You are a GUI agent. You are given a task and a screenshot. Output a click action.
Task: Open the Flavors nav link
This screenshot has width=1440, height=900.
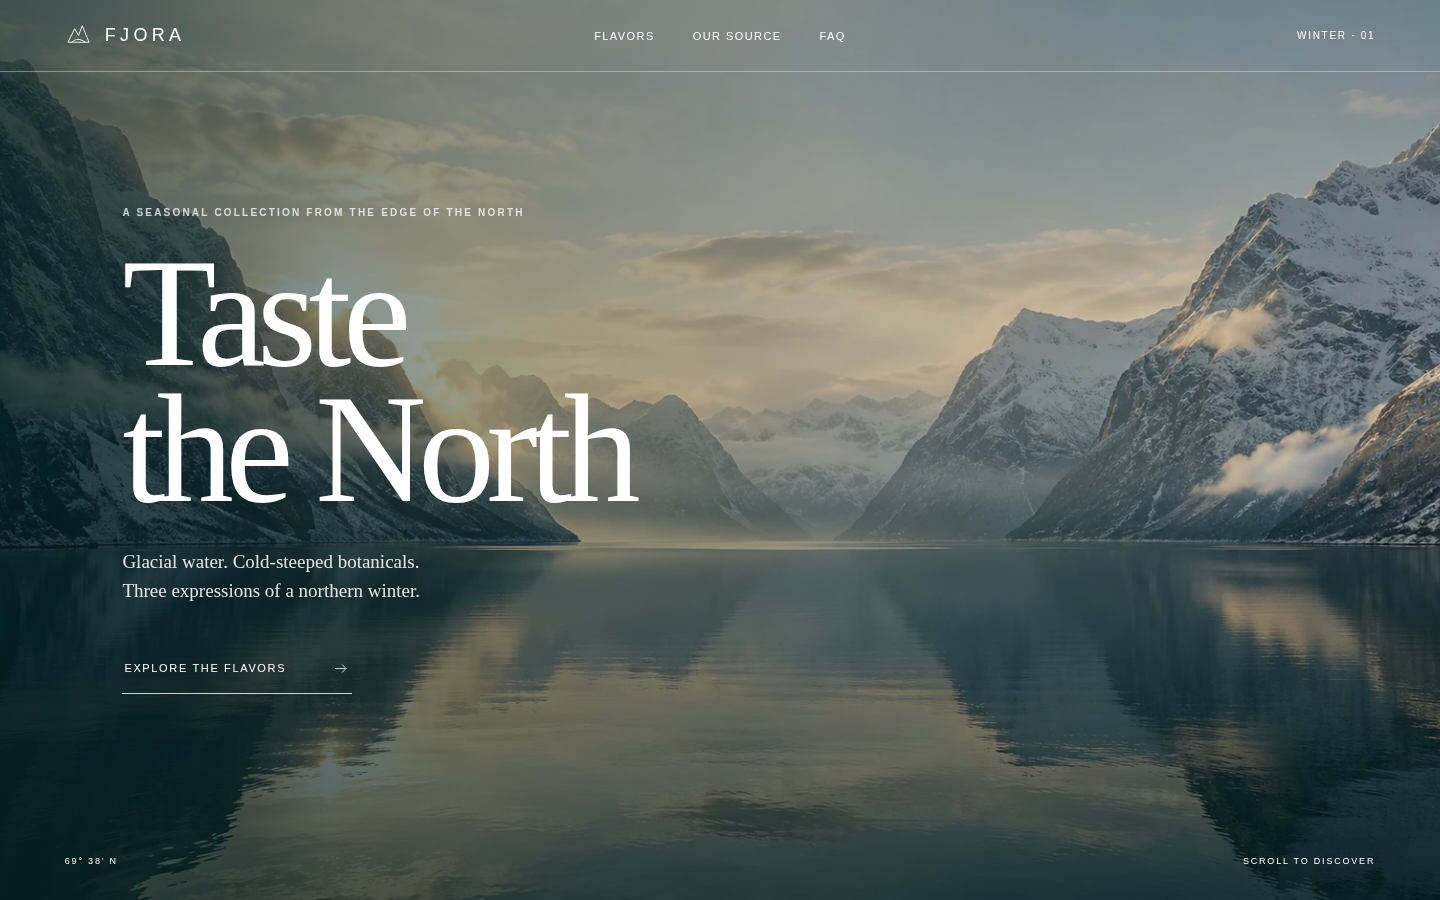click(624, 36)
